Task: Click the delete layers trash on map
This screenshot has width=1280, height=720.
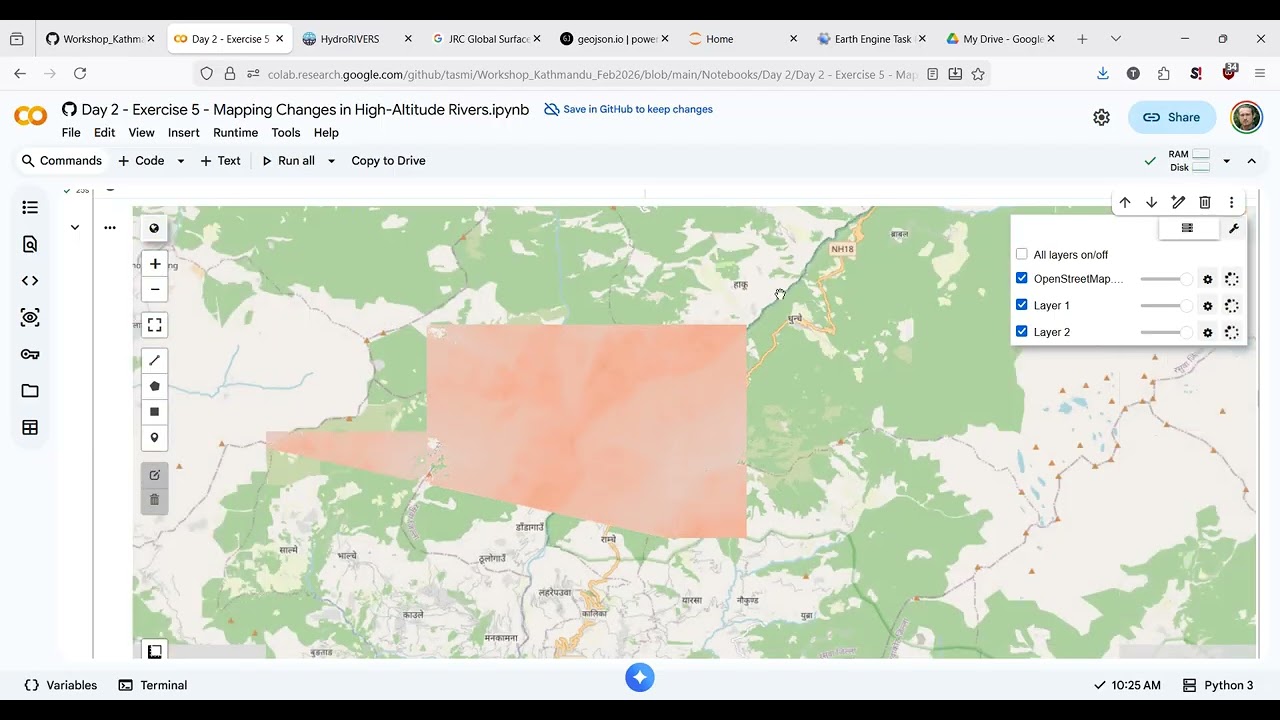Action: coord(154,500)
